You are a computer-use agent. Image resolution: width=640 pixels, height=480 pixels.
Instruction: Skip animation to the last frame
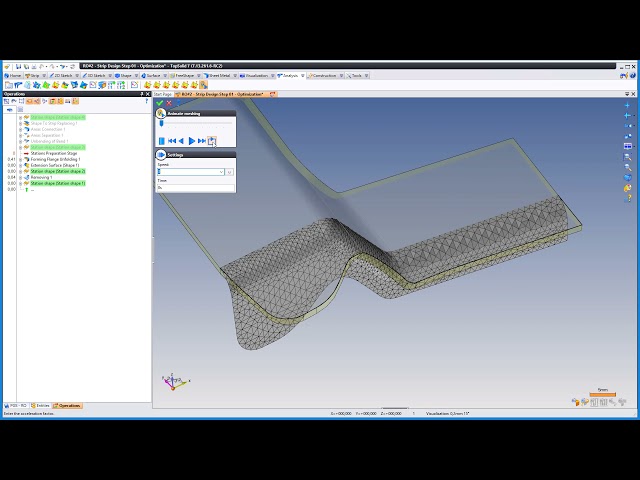coord(202,141)
